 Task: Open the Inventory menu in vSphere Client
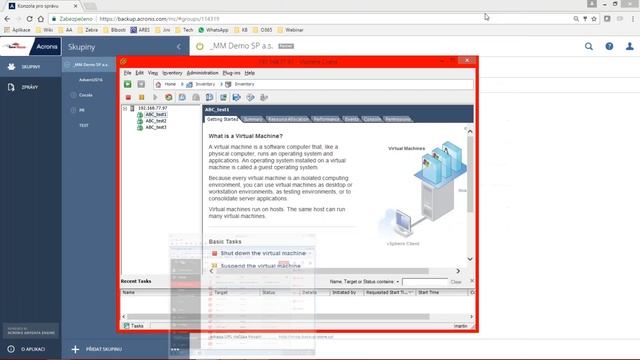click(172, 73)
